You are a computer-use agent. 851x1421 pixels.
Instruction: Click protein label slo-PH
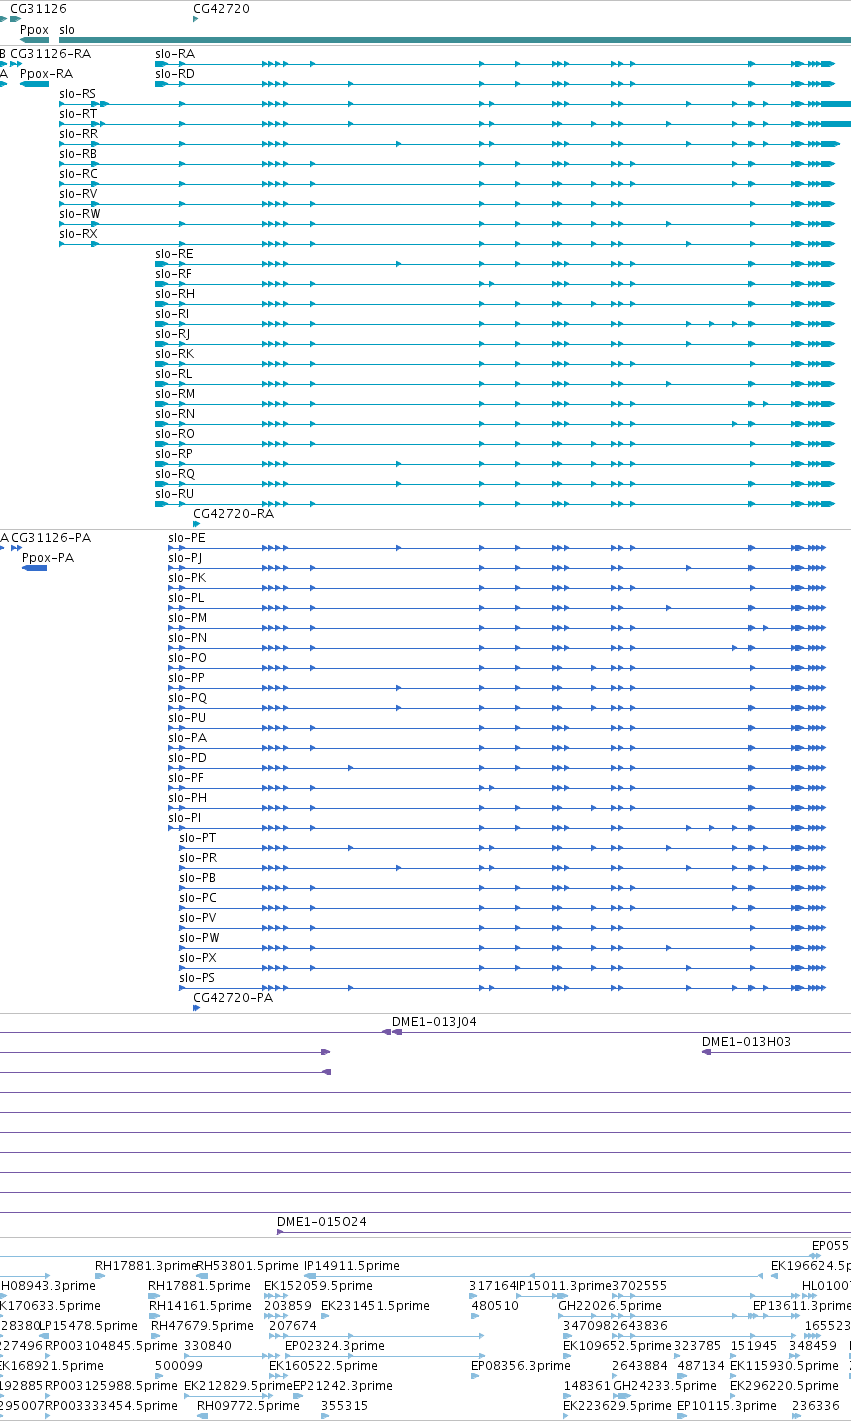click(x=188, y=798)
